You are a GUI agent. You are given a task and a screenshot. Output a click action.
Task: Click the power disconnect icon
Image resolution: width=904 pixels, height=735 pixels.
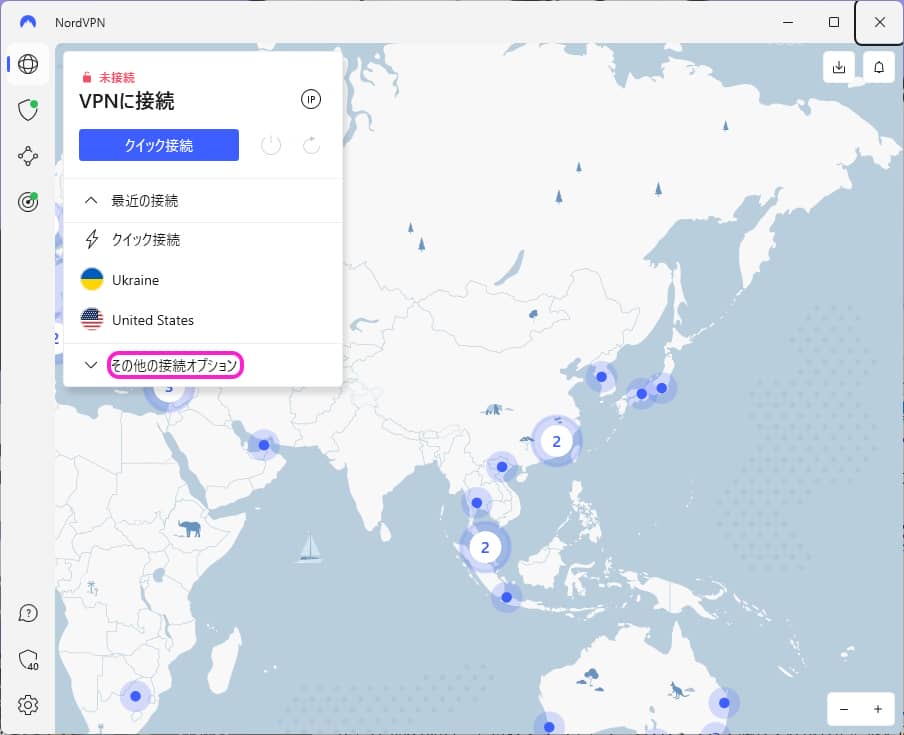(x=271, y=145)
